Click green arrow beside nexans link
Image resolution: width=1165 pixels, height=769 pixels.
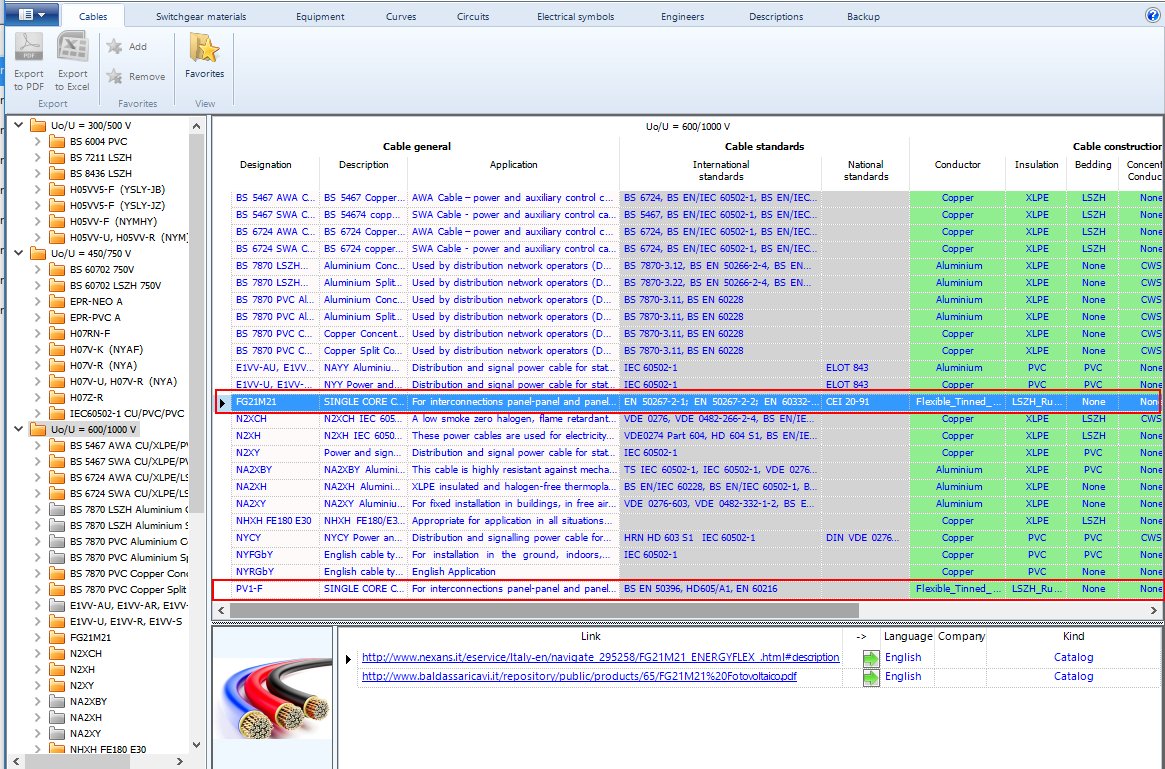pyautogui.click(x=870, y=658)
